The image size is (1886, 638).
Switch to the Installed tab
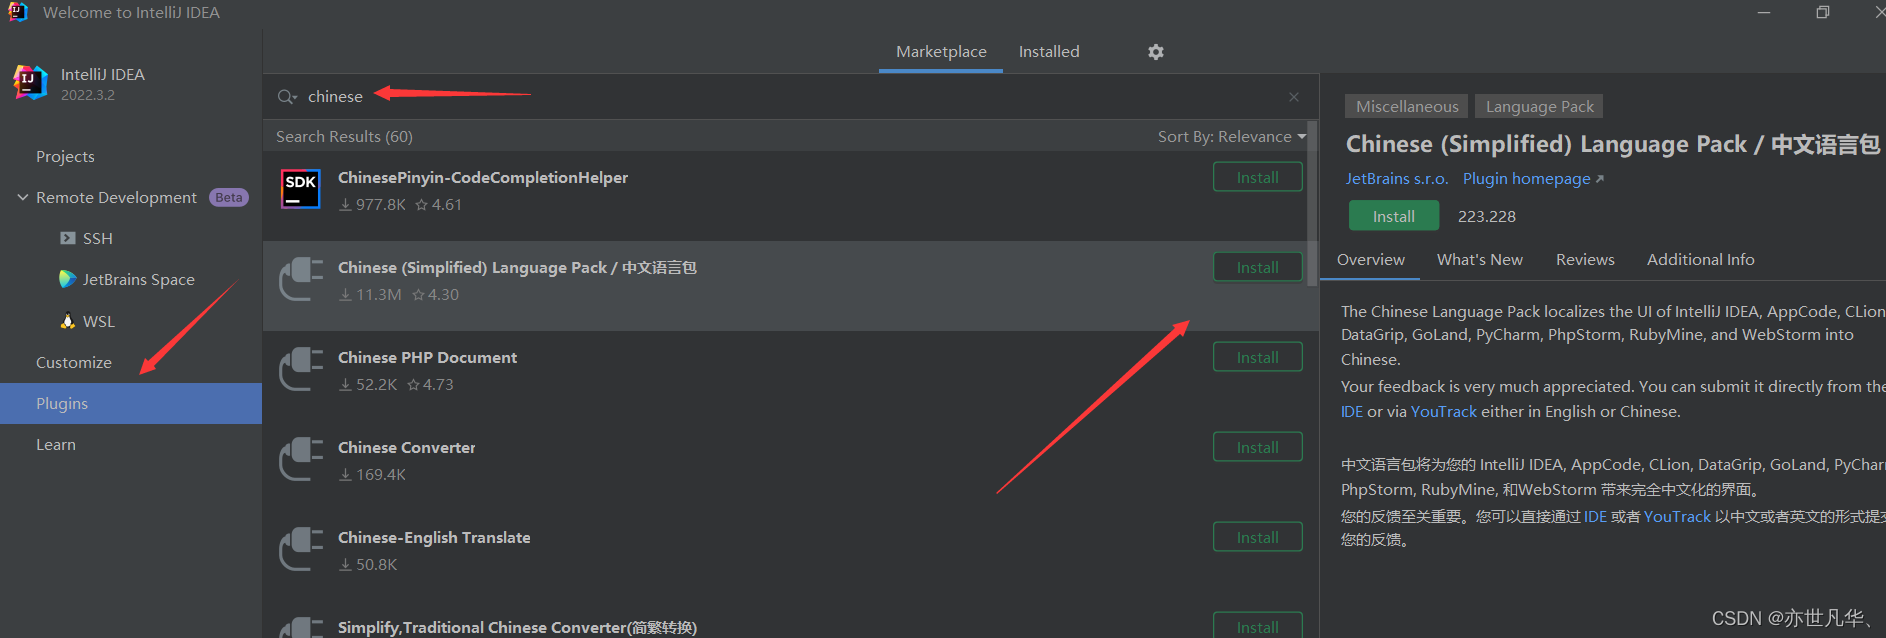pos(1049,52)
